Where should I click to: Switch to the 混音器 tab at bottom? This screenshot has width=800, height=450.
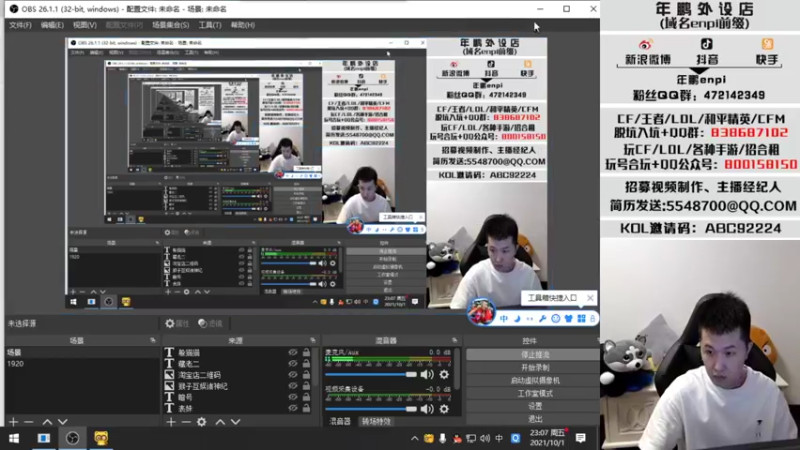coord(340,421)
